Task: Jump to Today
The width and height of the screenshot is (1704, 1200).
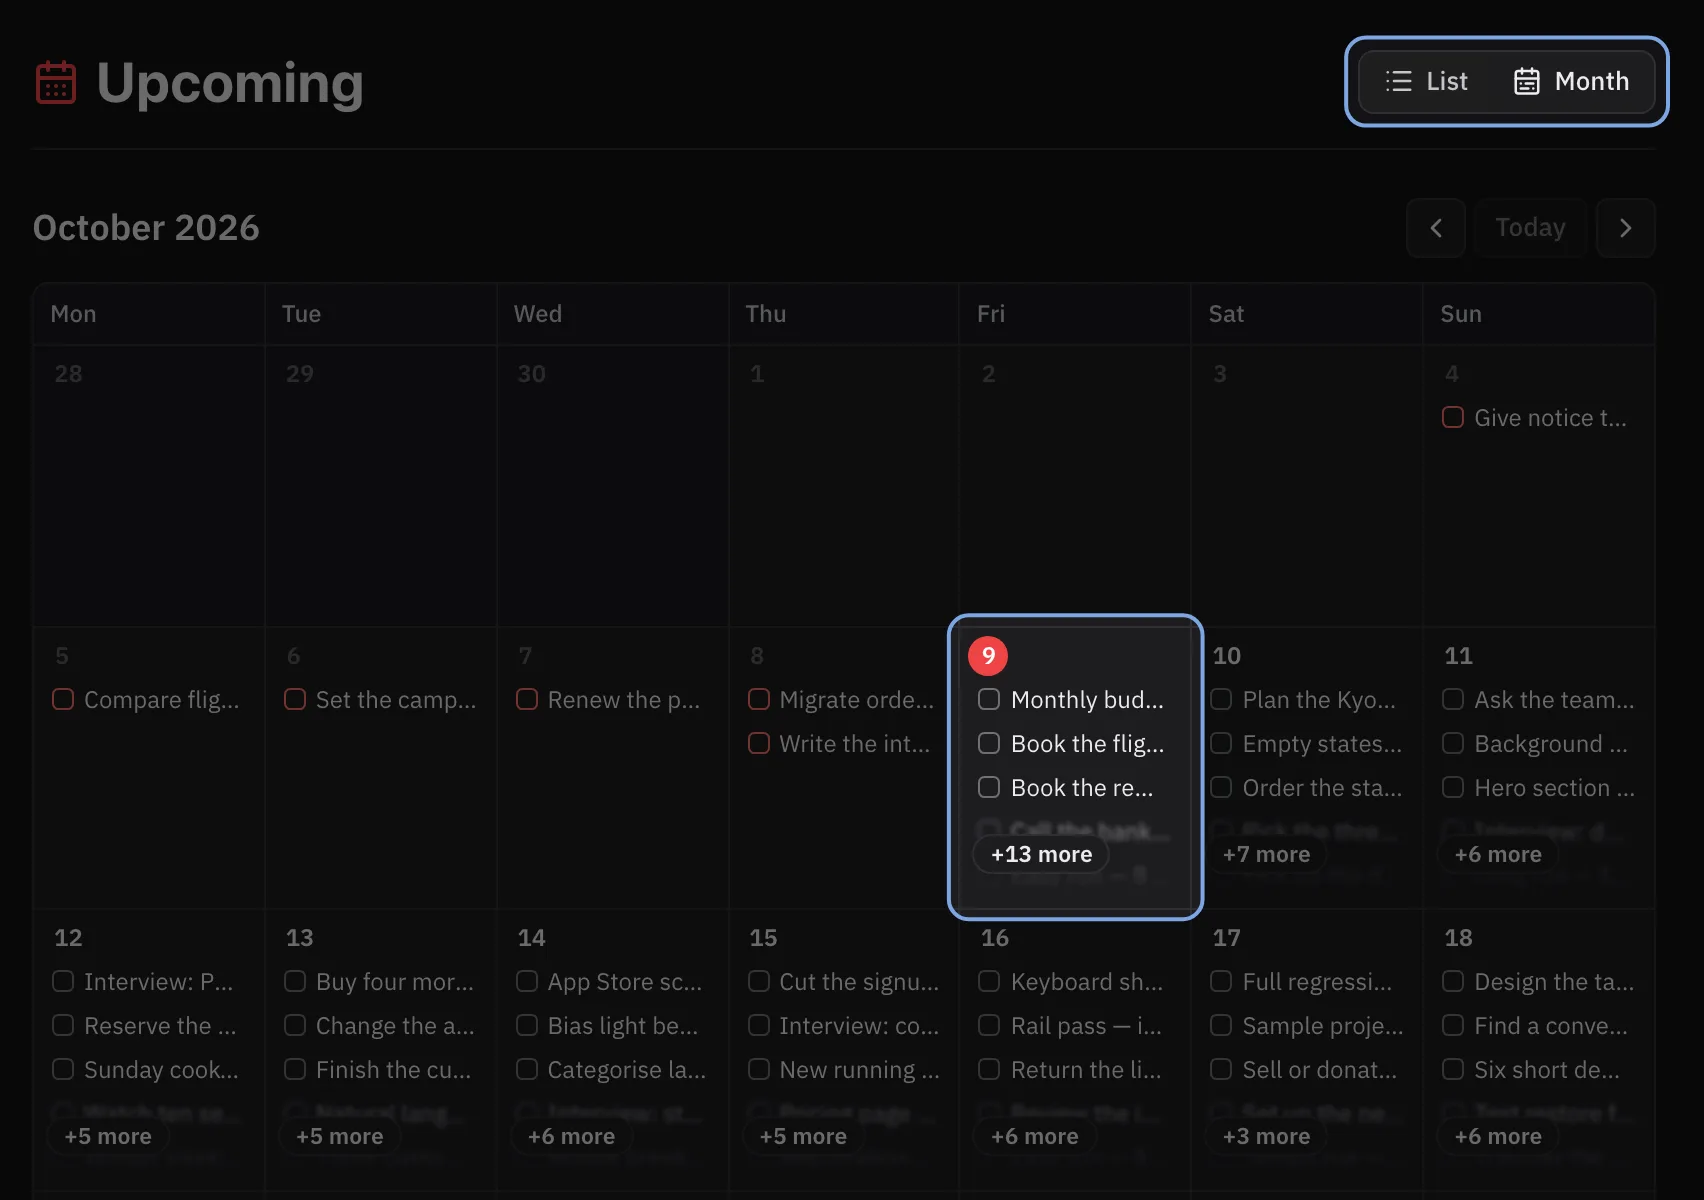Action: click(x=1530, y=228)
